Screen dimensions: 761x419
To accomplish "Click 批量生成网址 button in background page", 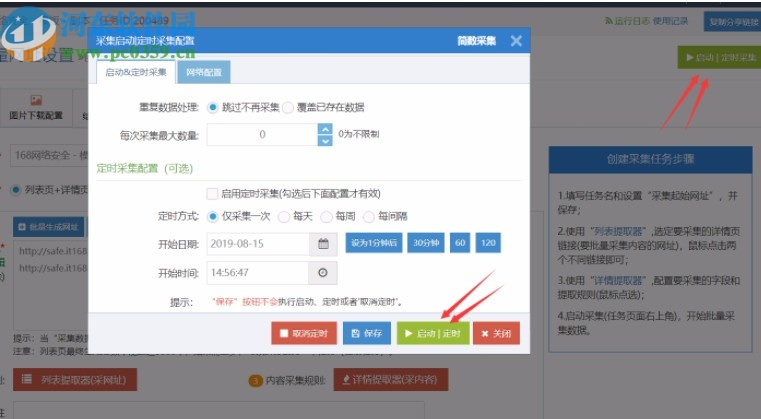I will click(49, 227).
